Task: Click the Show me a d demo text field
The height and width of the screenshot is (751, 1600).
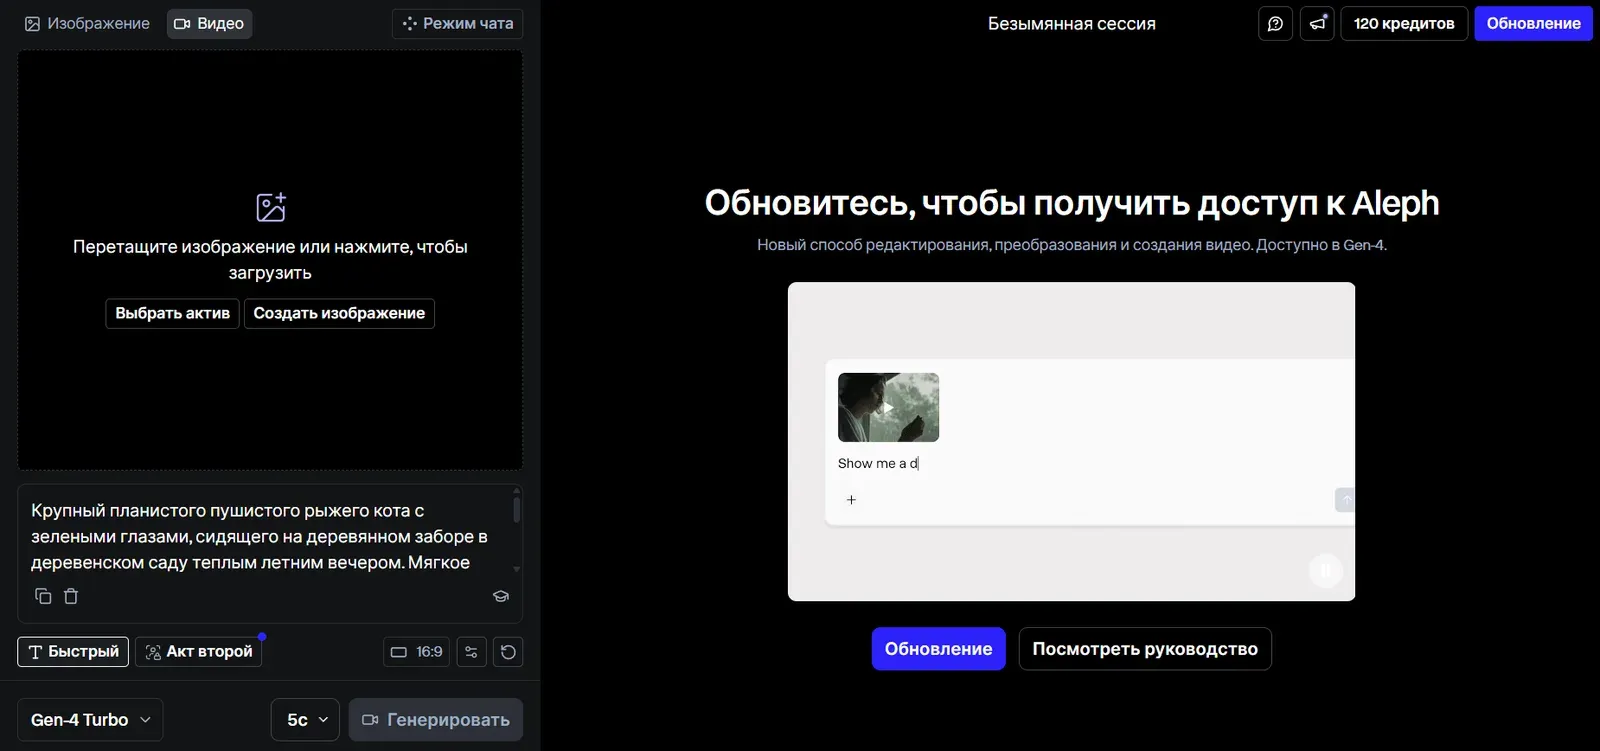Action: point(878,463)
